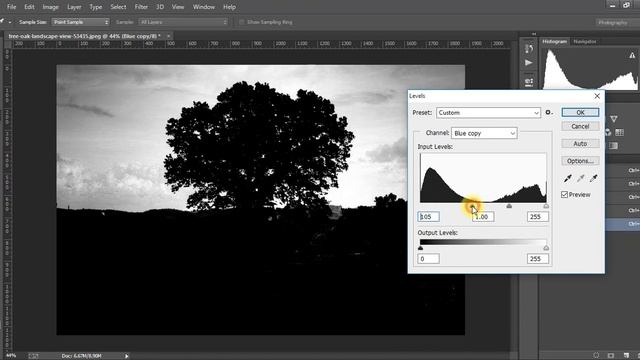Click the input shadow field showing 105
This screenshot has width=640, height=360.
pyautogui.click(x=429, y=217)
